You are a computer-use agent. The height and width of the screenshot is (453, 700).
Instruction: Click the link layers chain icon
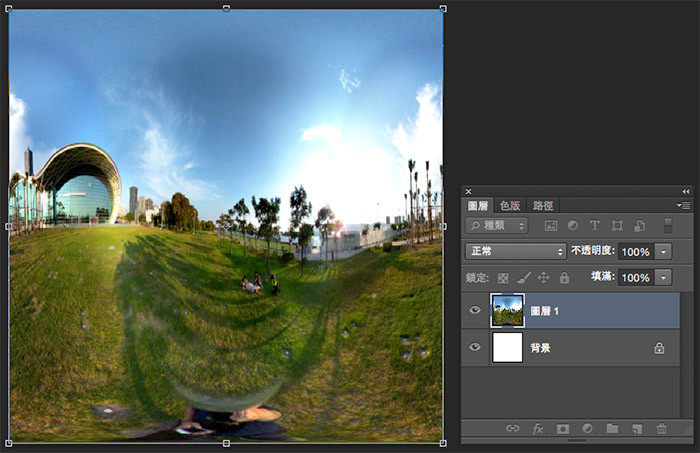pos(513,428)
